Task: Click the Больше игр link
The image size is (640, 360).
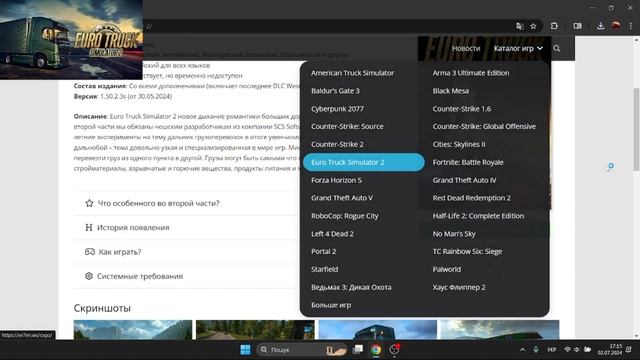Action: (x=331, y=305)
